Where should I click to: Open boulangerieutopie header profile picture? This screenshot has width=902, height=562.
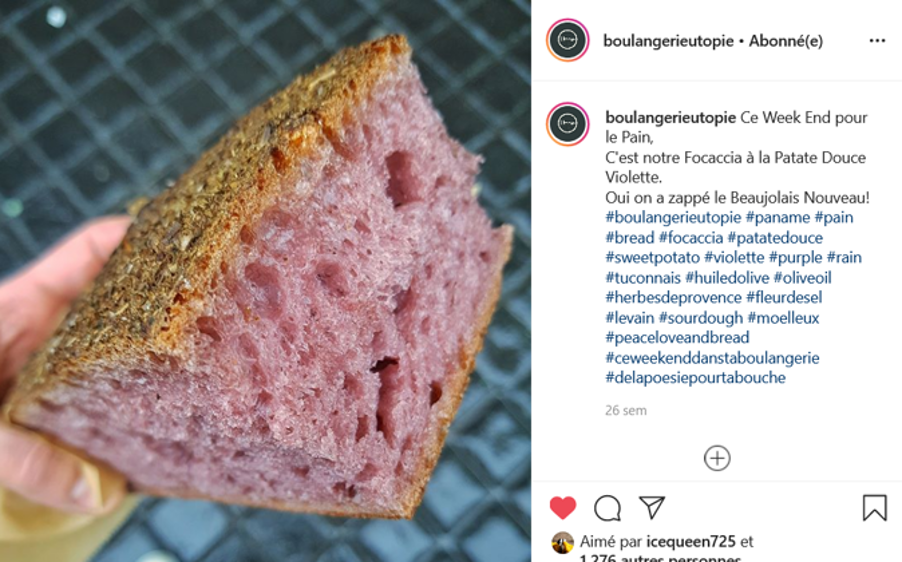[567, 40]
